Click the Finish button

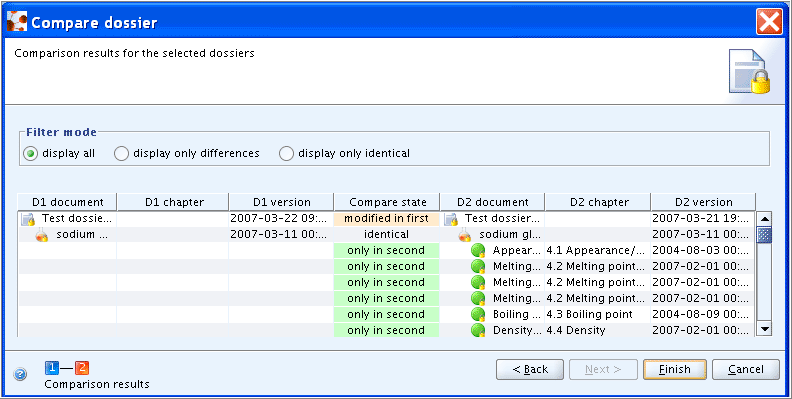(674, 370)
